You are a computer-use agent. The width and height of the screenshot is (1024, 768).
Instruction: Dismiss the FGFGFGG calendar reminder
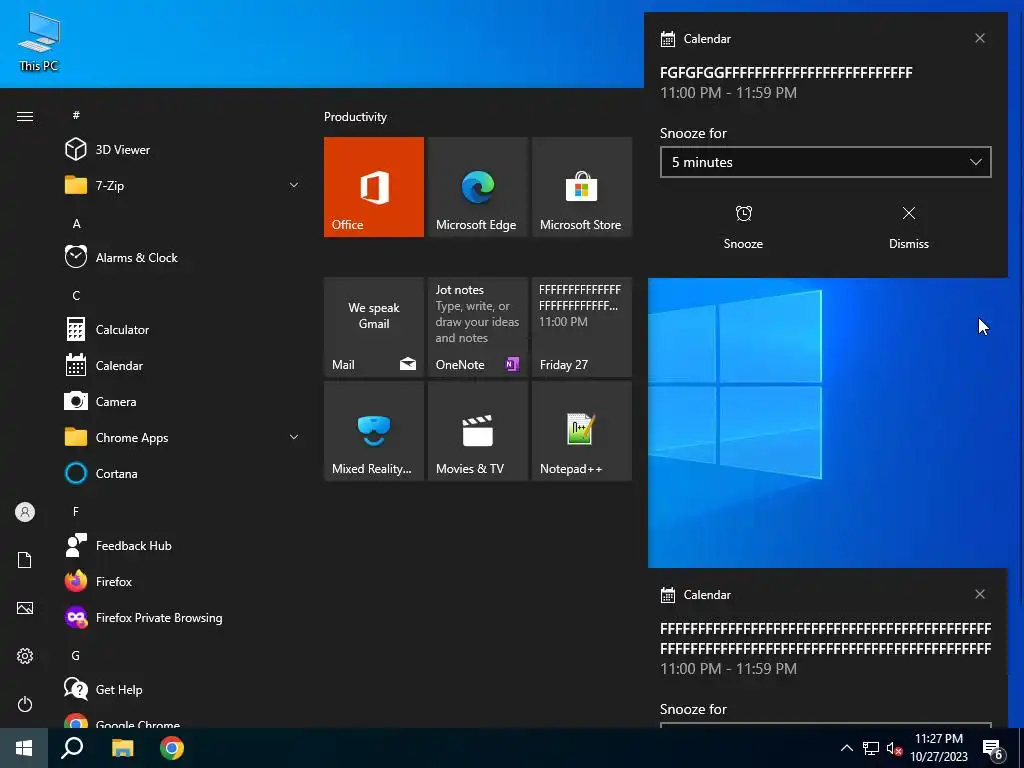coord(908,227)
